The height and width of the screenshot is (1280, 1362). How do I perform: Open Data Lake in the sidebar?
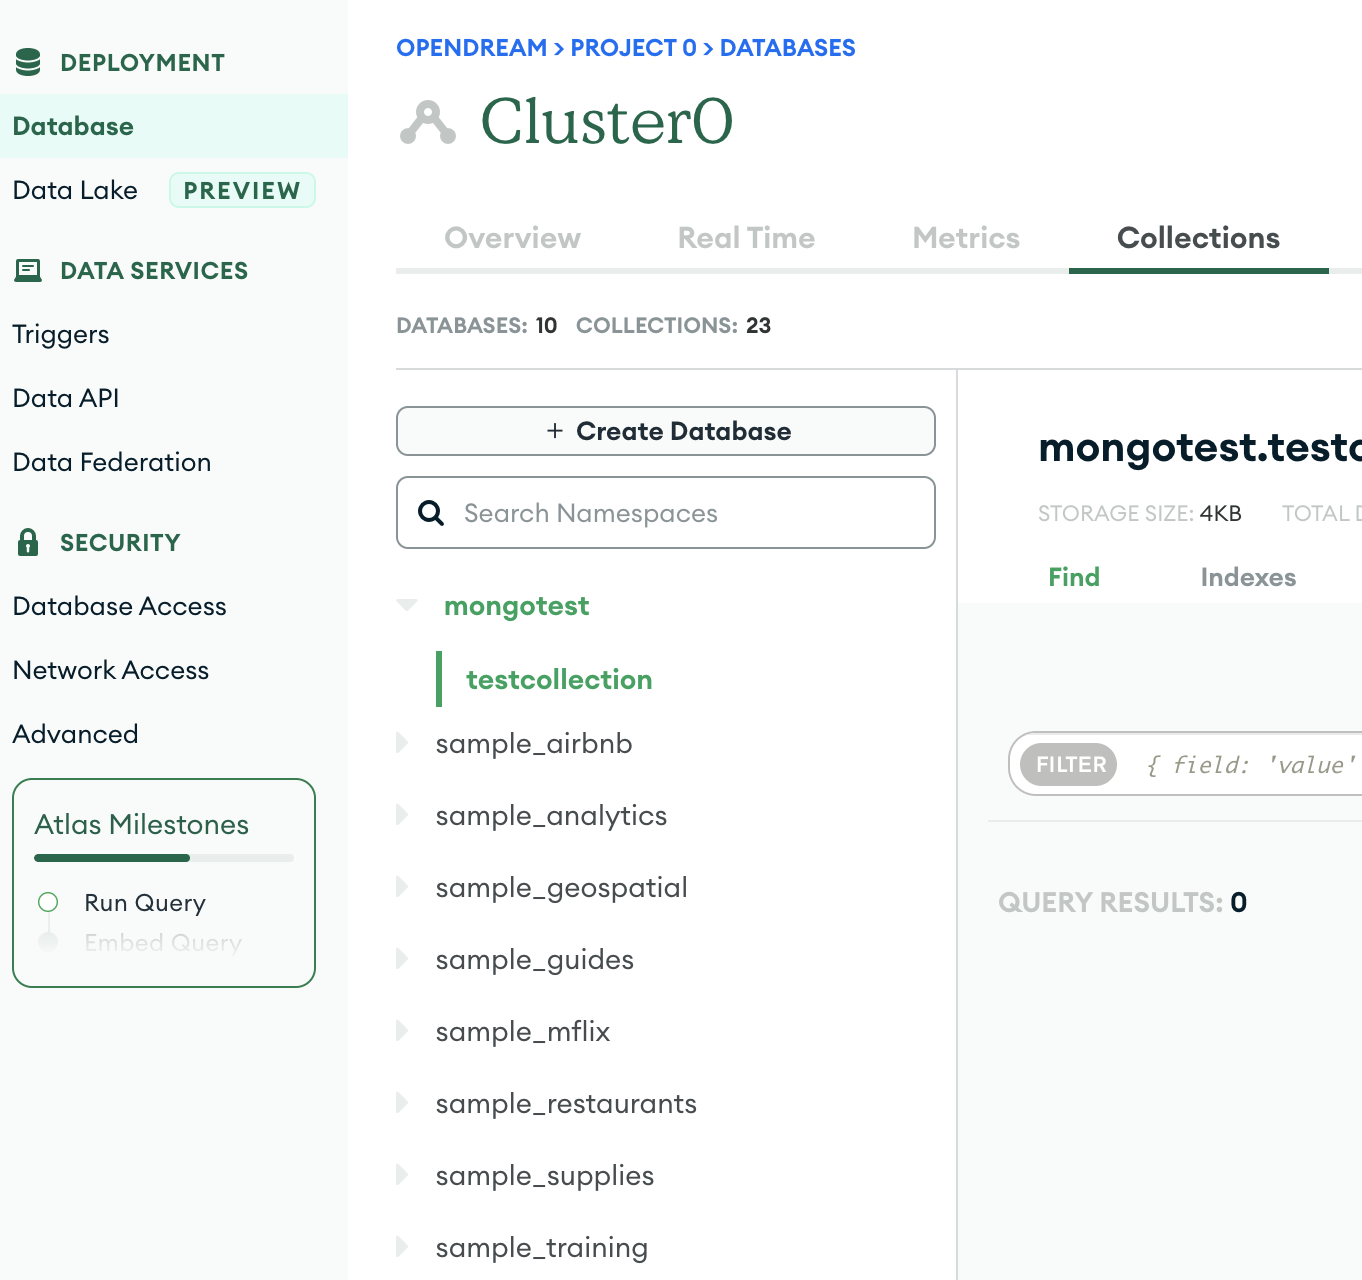coord(75,190)
